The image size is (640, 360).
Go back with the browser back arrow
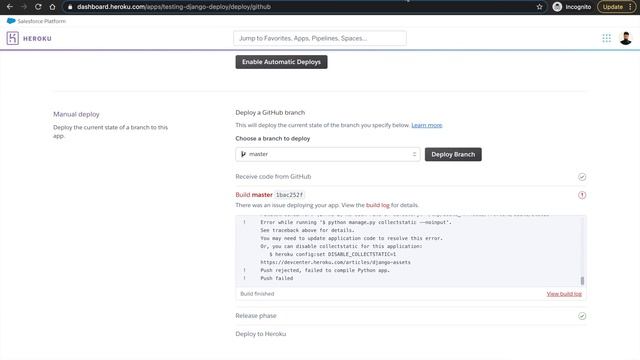[10, 7]
